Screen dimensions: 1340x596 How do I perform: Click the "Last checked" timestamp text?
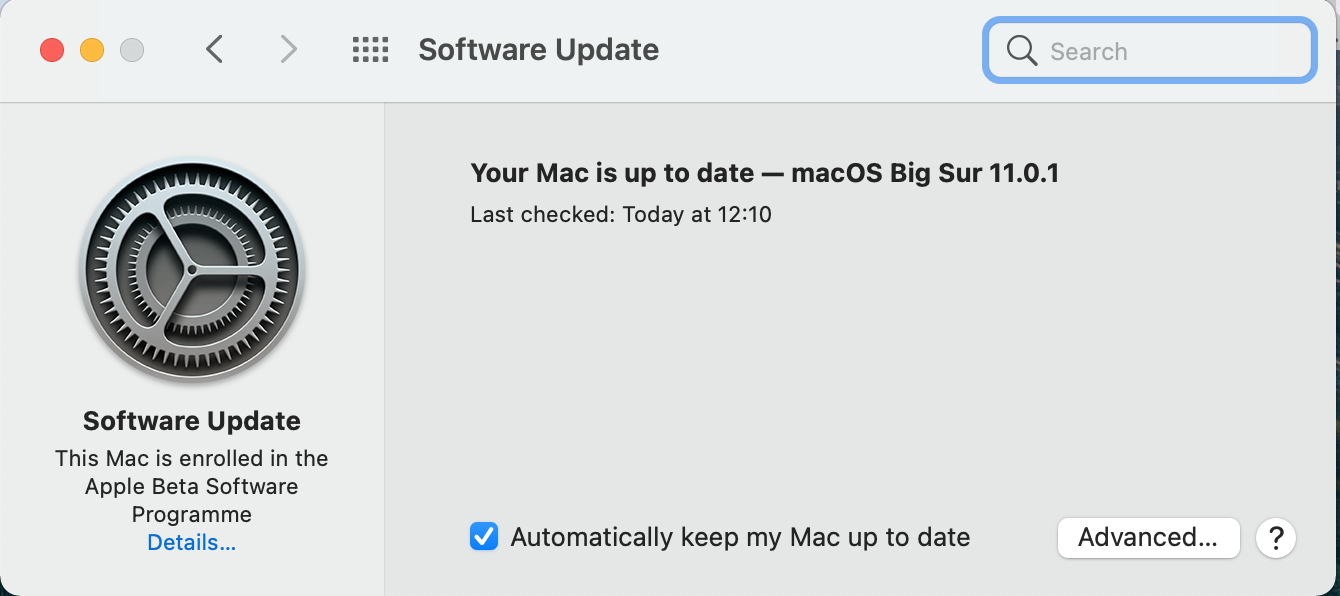[x=621, y=214]
